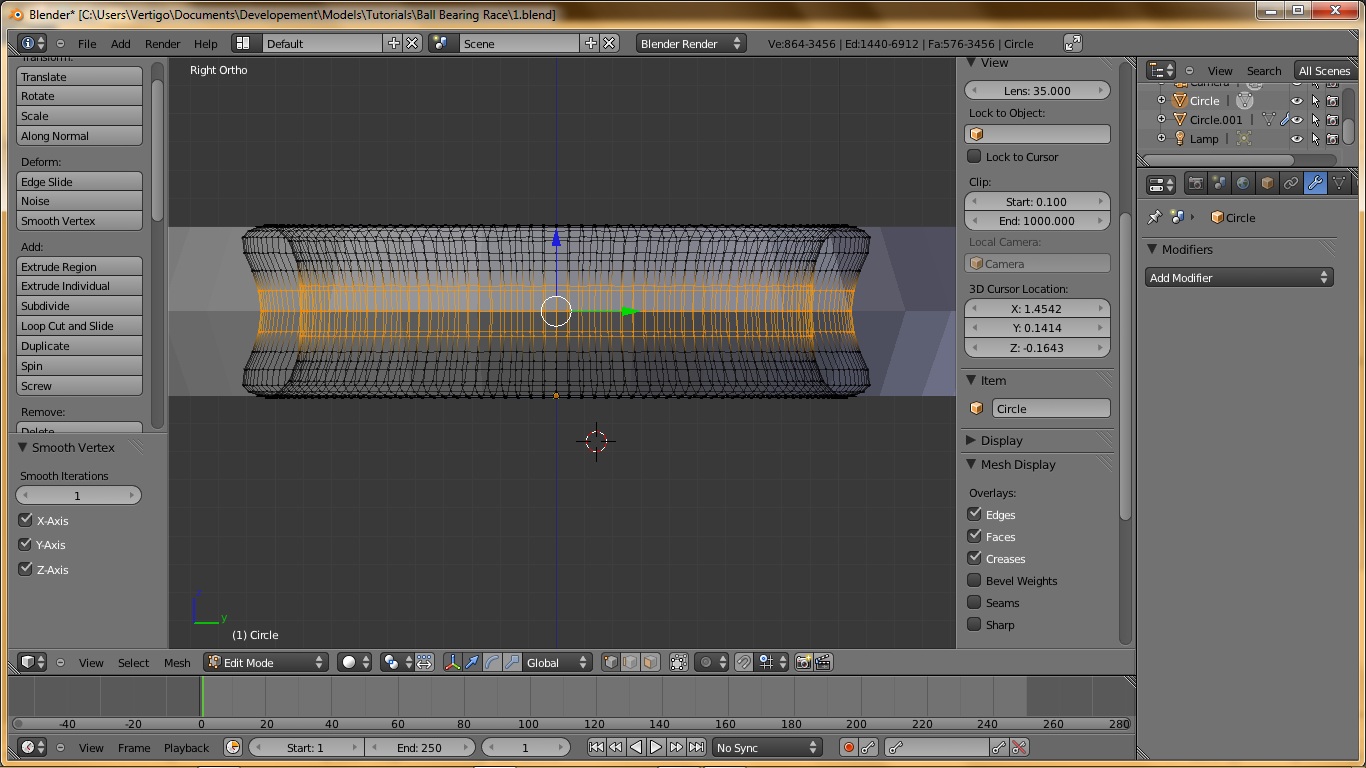This screenshot has width=1366, height=768.
Task: Click the Loop Cut and Slide button
Action: 80,326
